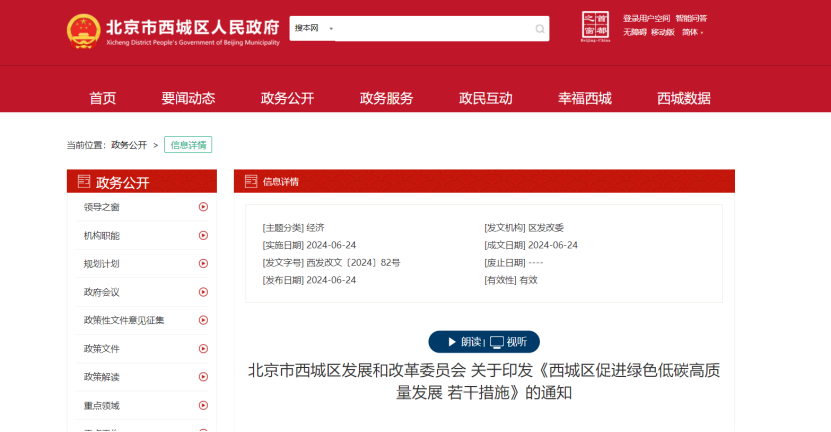Open the 政务服务 nav menu
Viewport: 831px width, 432px height.
click(x=386, y=98)
